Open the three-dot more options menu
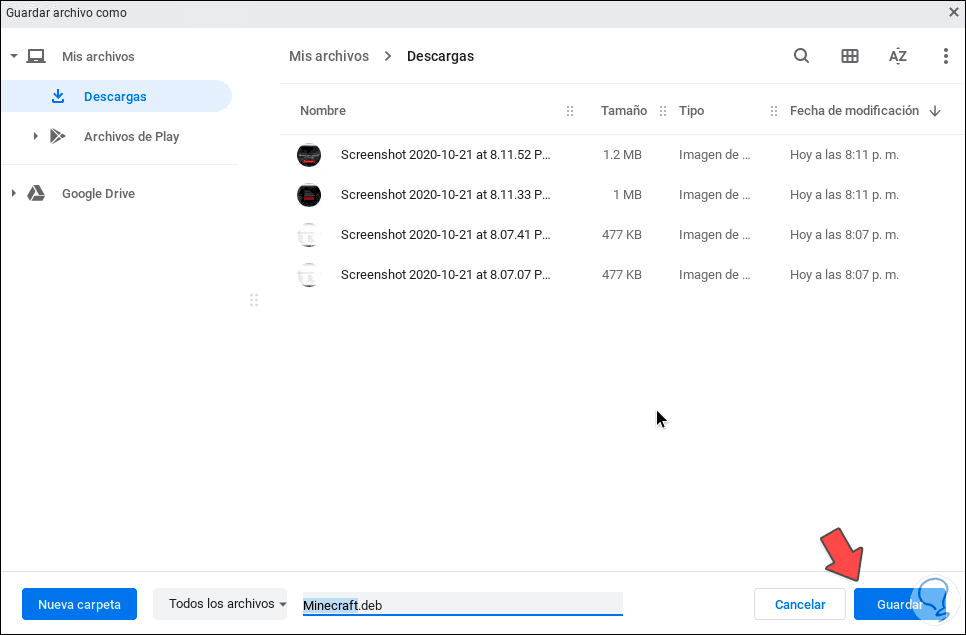The image size is (966, 635). click(x=945, y=56)
